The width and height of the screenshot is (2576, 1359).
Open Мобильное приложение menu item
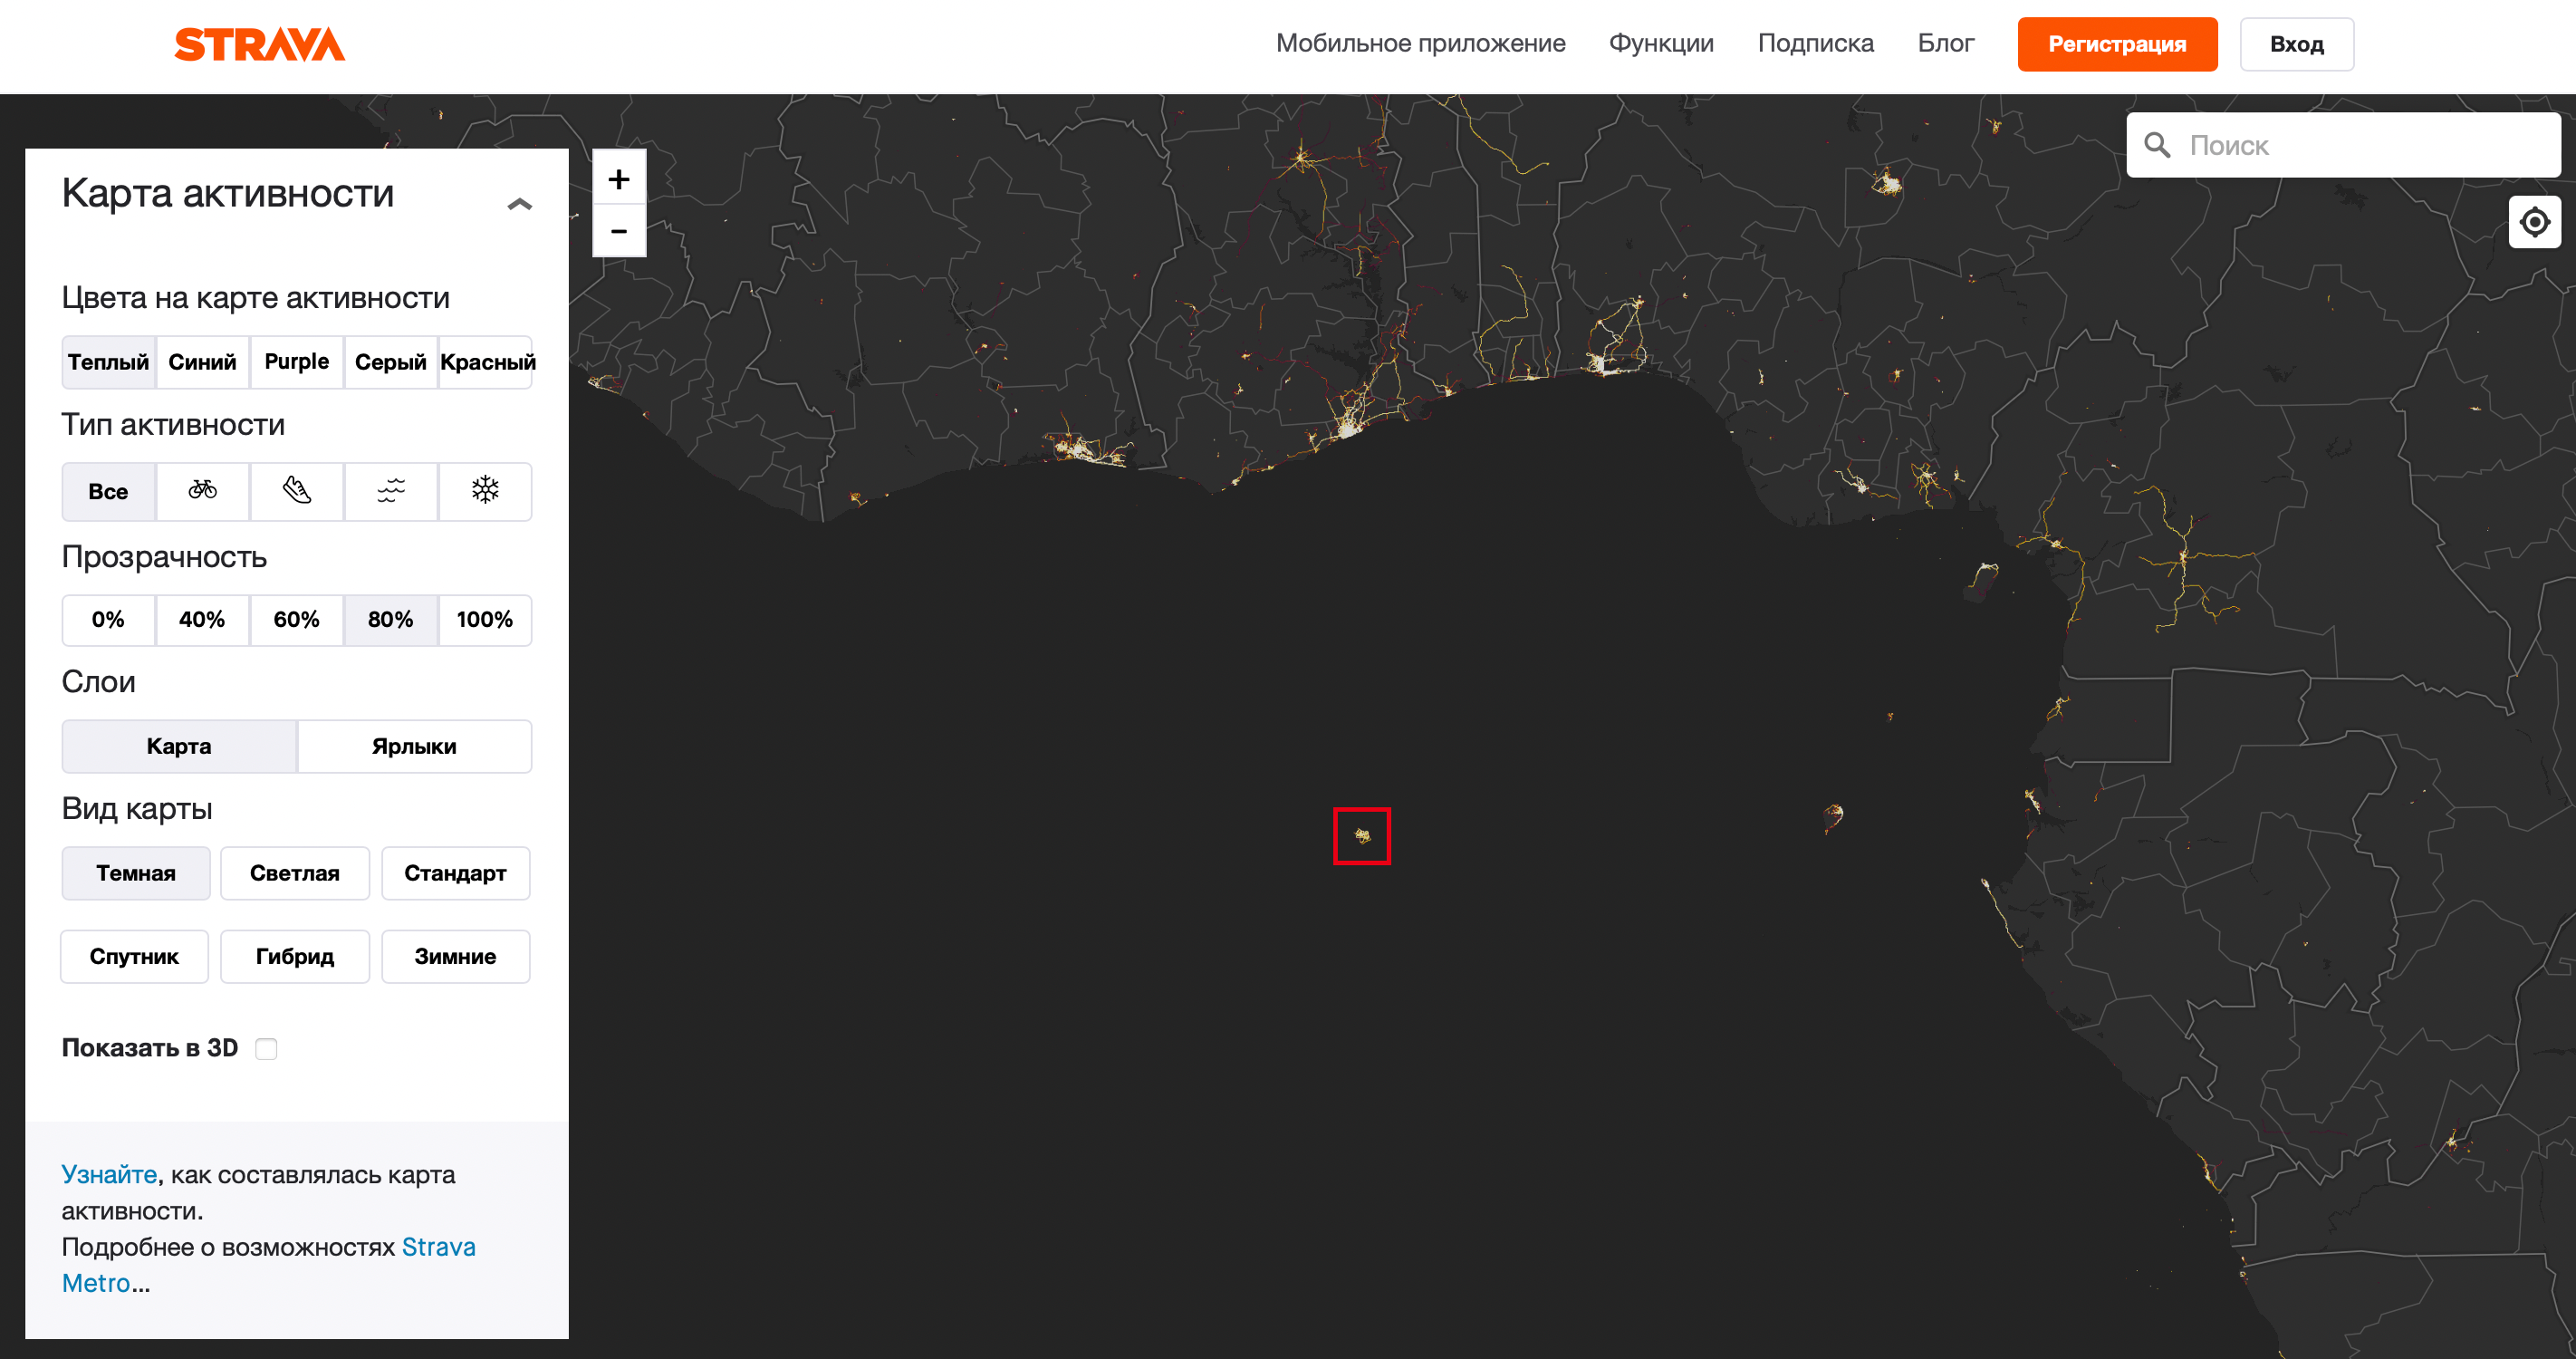1420,44
